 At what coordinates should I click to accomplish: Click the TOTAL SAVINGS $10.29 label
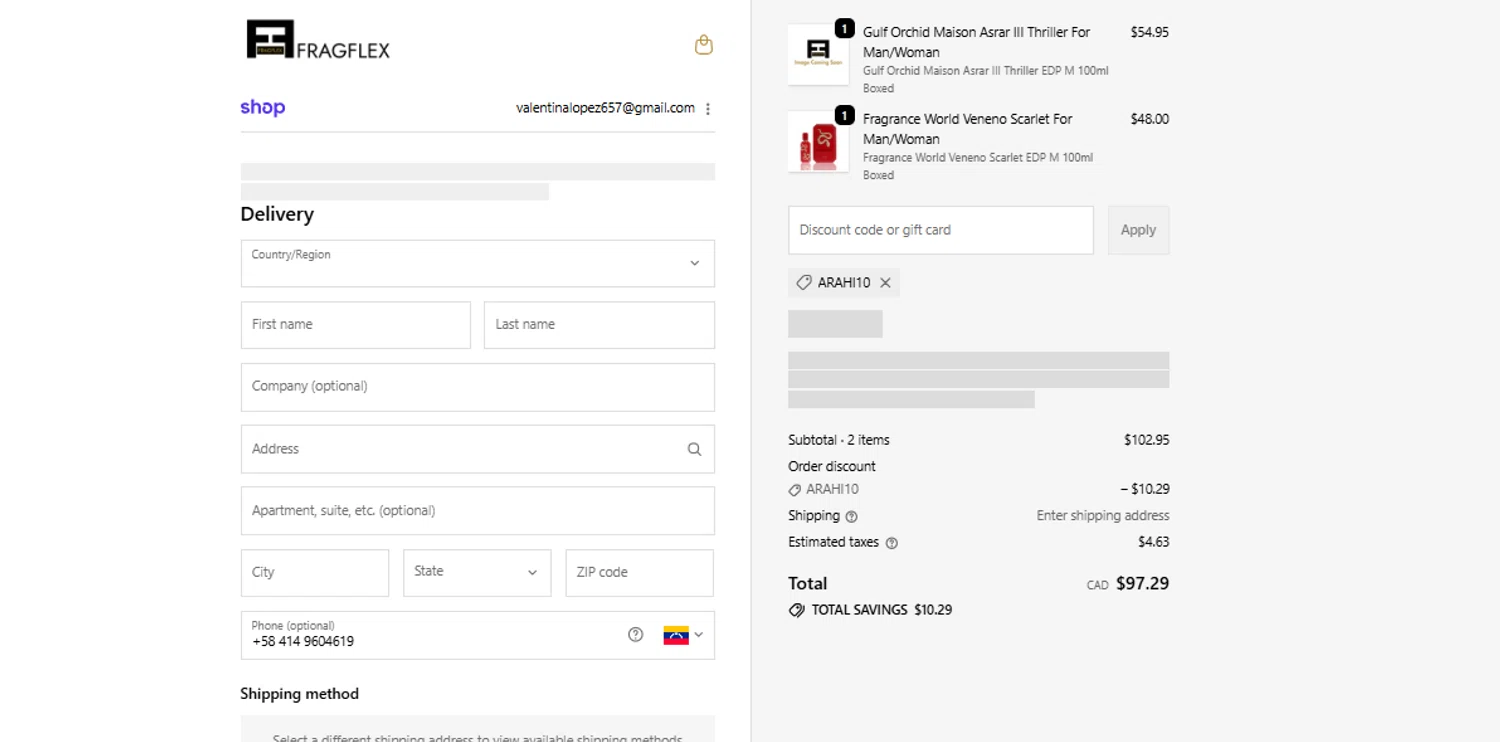click(881, 610)
